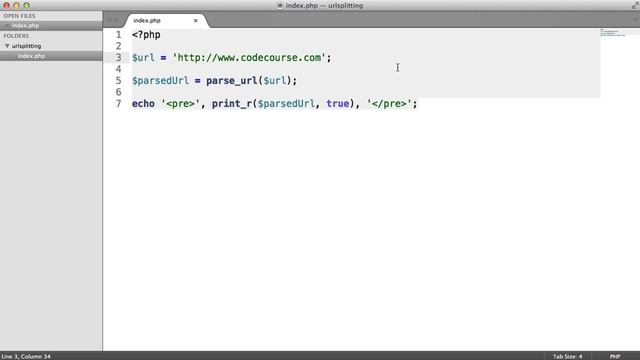Click line number 3 in gutter

(118, 58)
